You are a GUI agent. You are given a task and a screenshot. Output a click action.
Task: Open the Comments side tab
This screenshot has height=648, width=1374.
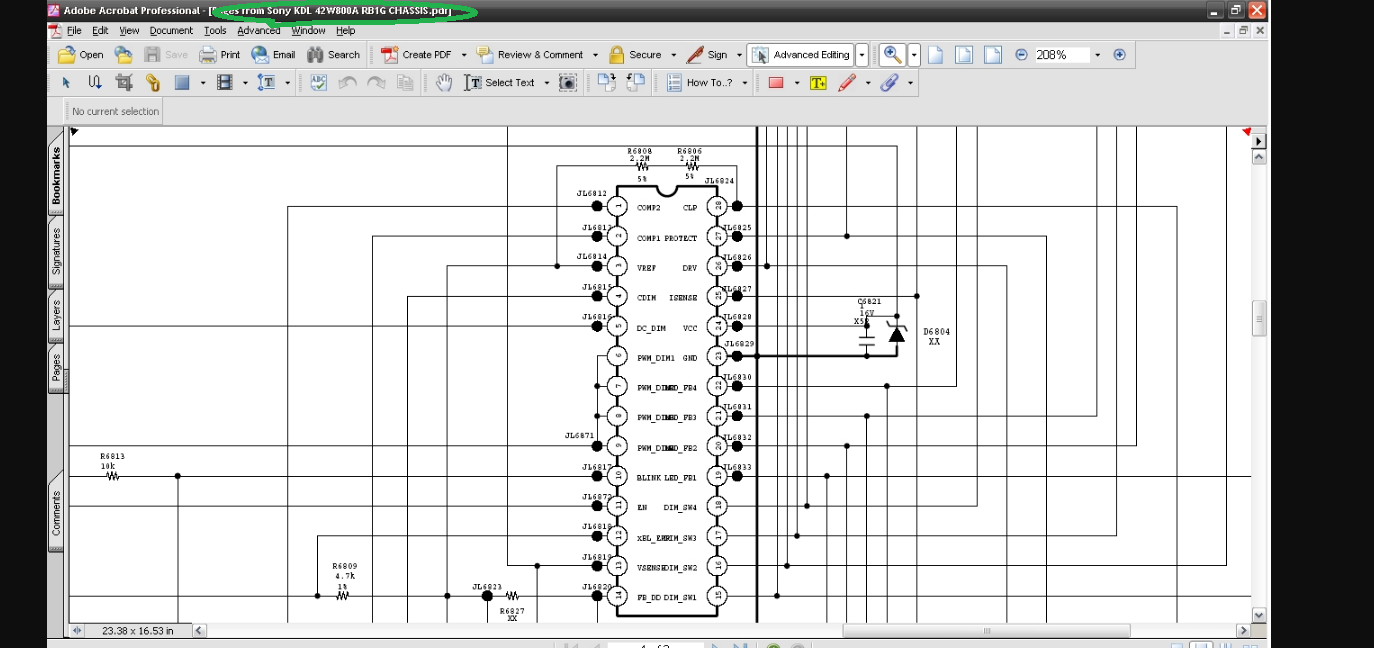click(x=56, y=512)
